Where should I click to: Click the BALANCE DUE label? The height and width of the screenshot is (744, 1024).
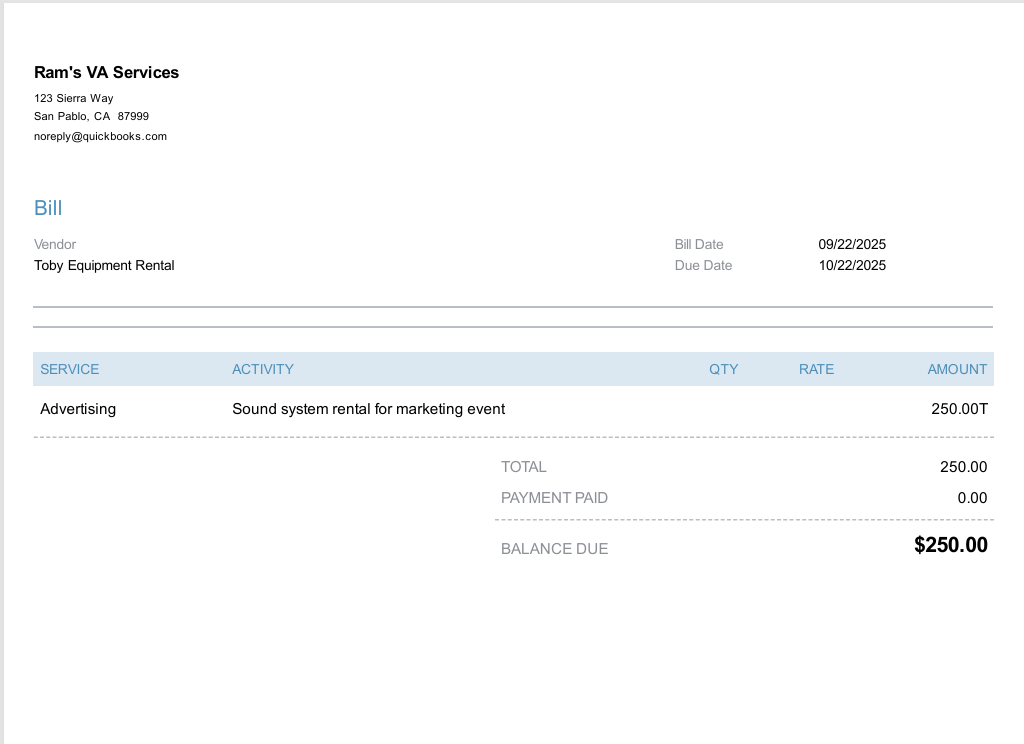pos(554,549)
